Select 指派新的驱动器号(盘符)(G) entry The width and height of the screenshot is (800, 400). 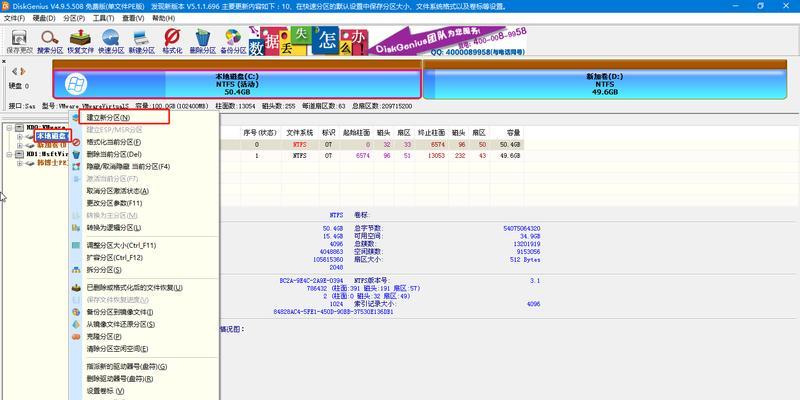click(127, 367)
